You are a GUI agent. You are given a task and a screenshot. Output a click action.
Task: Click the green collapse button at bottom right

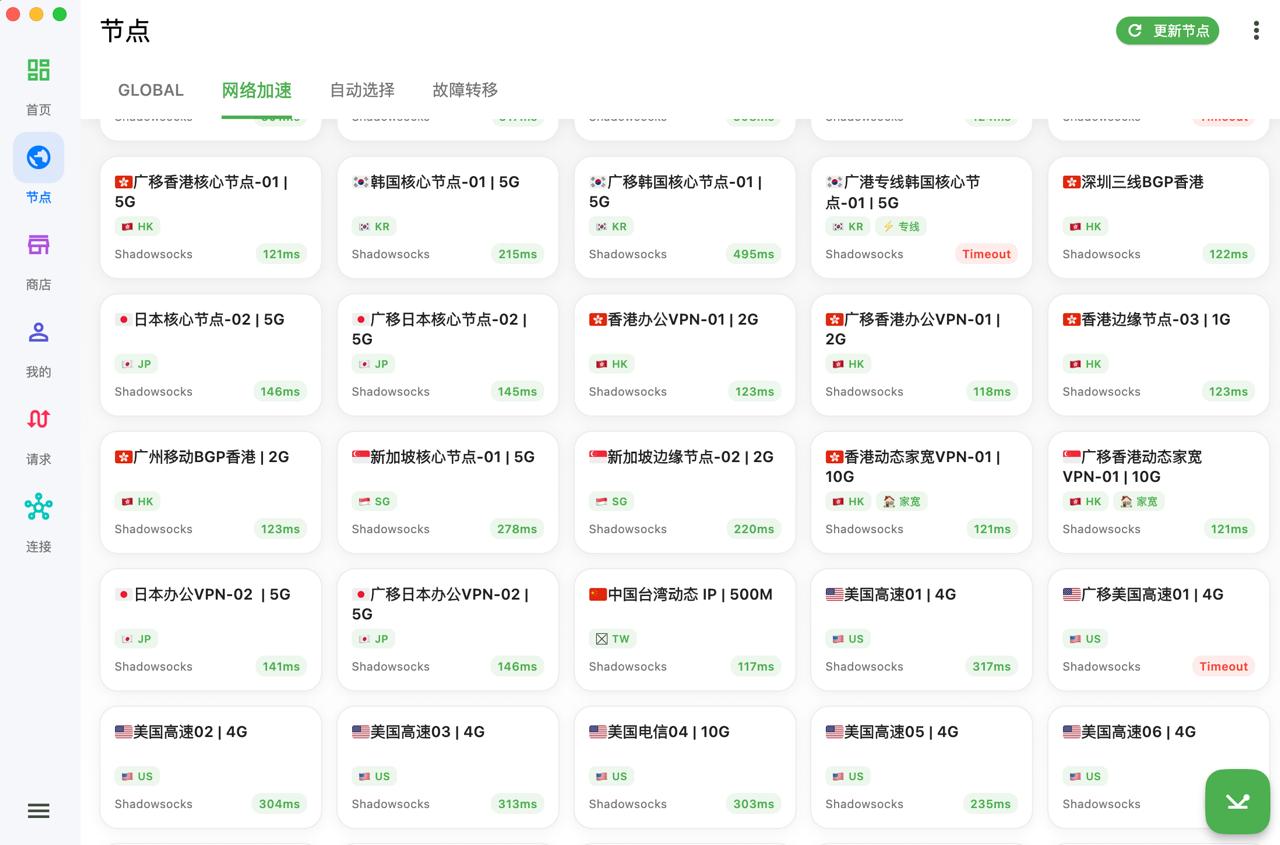pyautogui.click(x=1237, y=801)
